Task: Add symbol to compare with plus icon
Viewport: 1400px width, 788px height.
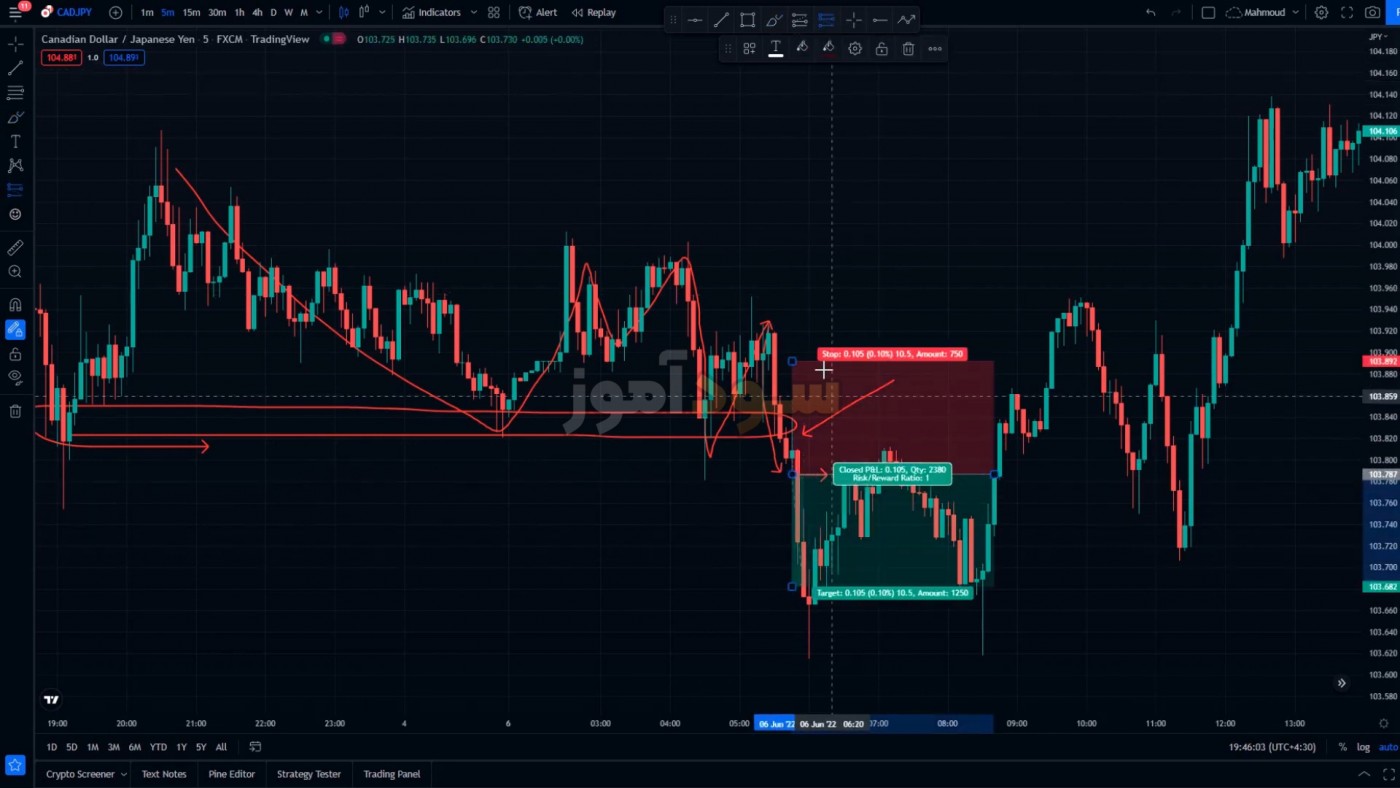Action: click(115, 12)
